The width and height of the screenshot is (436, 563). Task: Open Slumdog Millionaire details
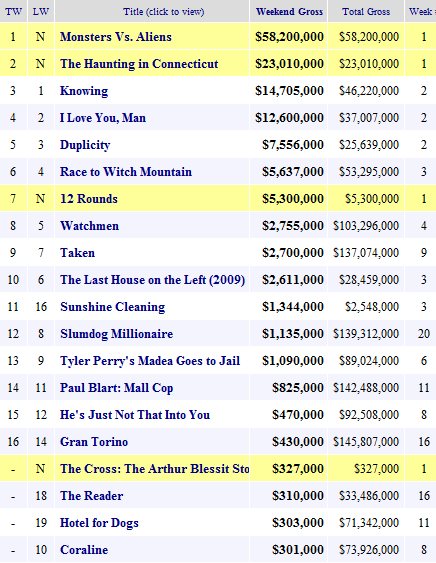tap(116, 334)
